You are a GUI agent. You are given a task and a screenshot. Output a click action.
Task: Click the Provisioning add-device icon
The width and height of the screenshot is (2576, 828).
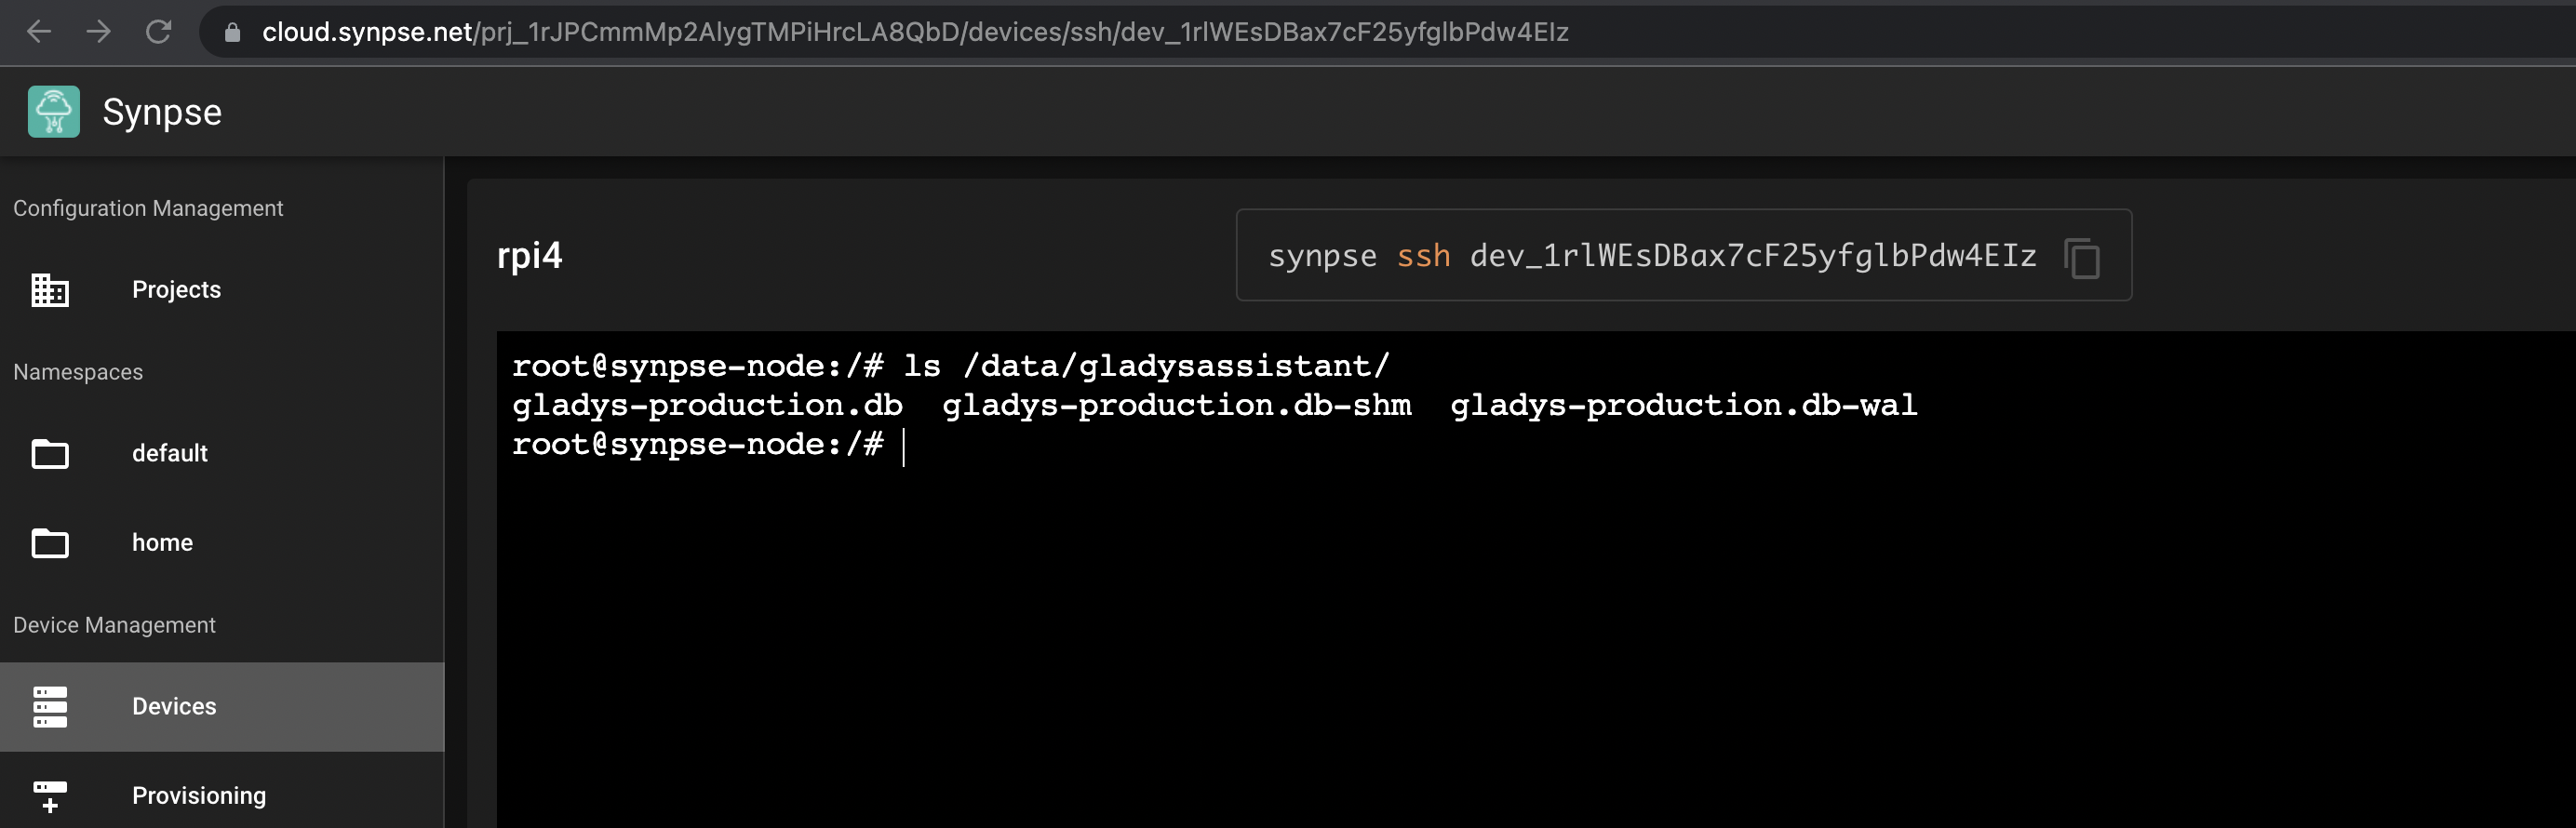(x=50, y=796)
